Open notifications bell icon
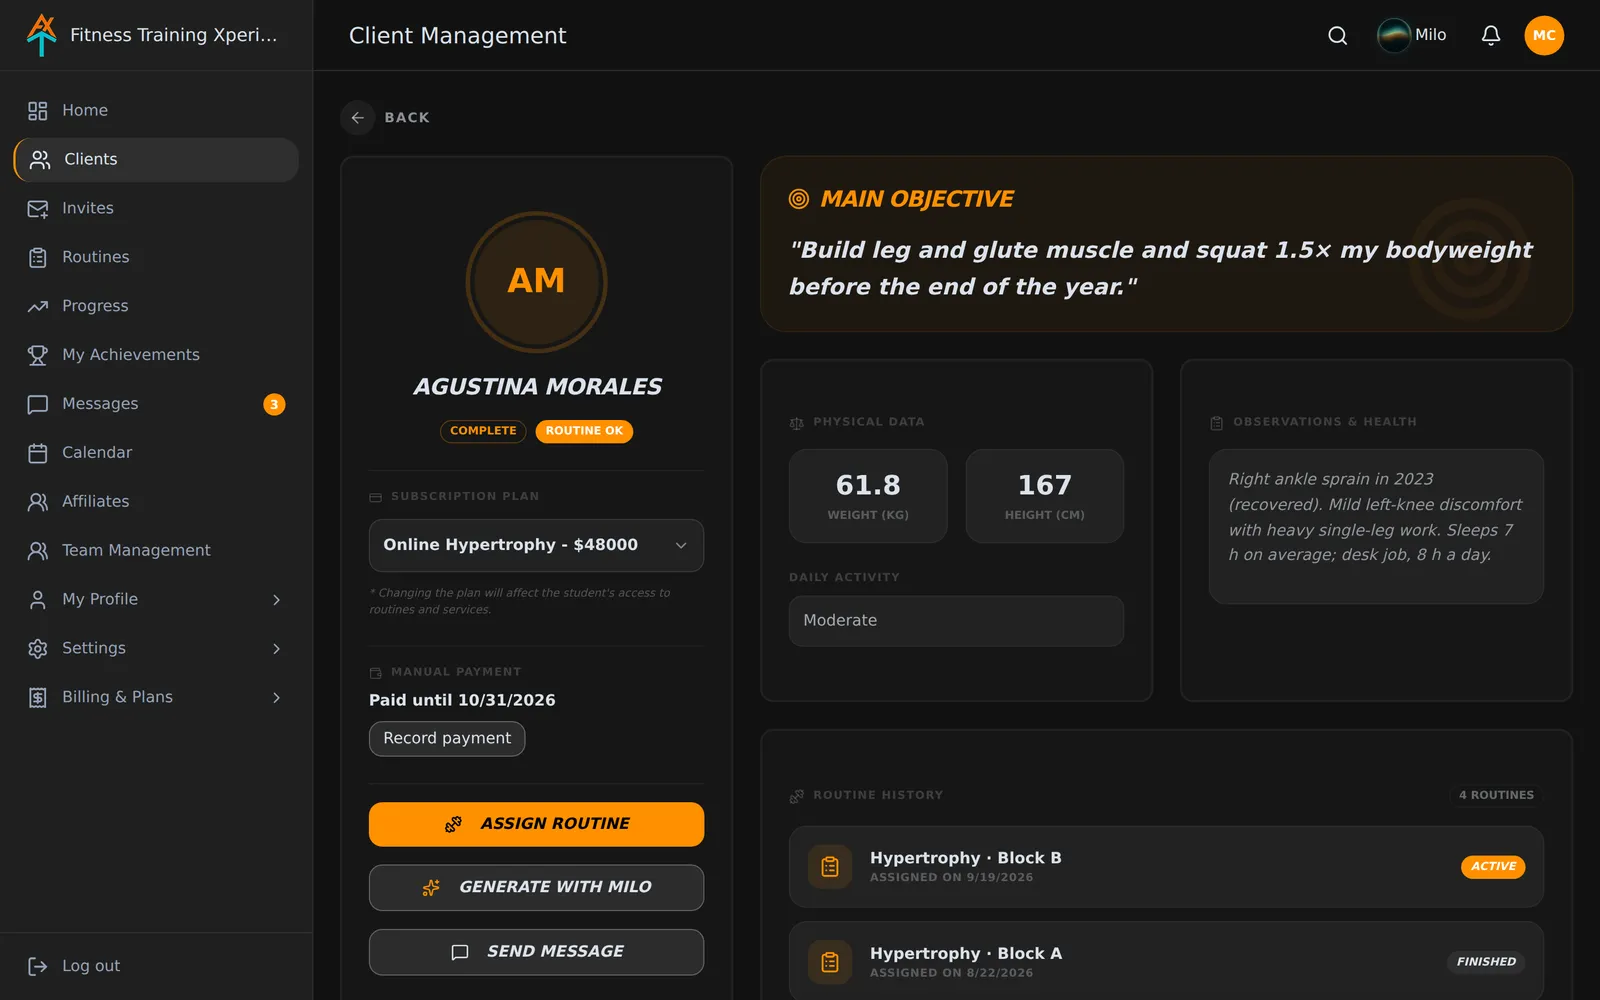Image resolution: width=1600 pixels, height=1000 pixels. (1490, 36)
